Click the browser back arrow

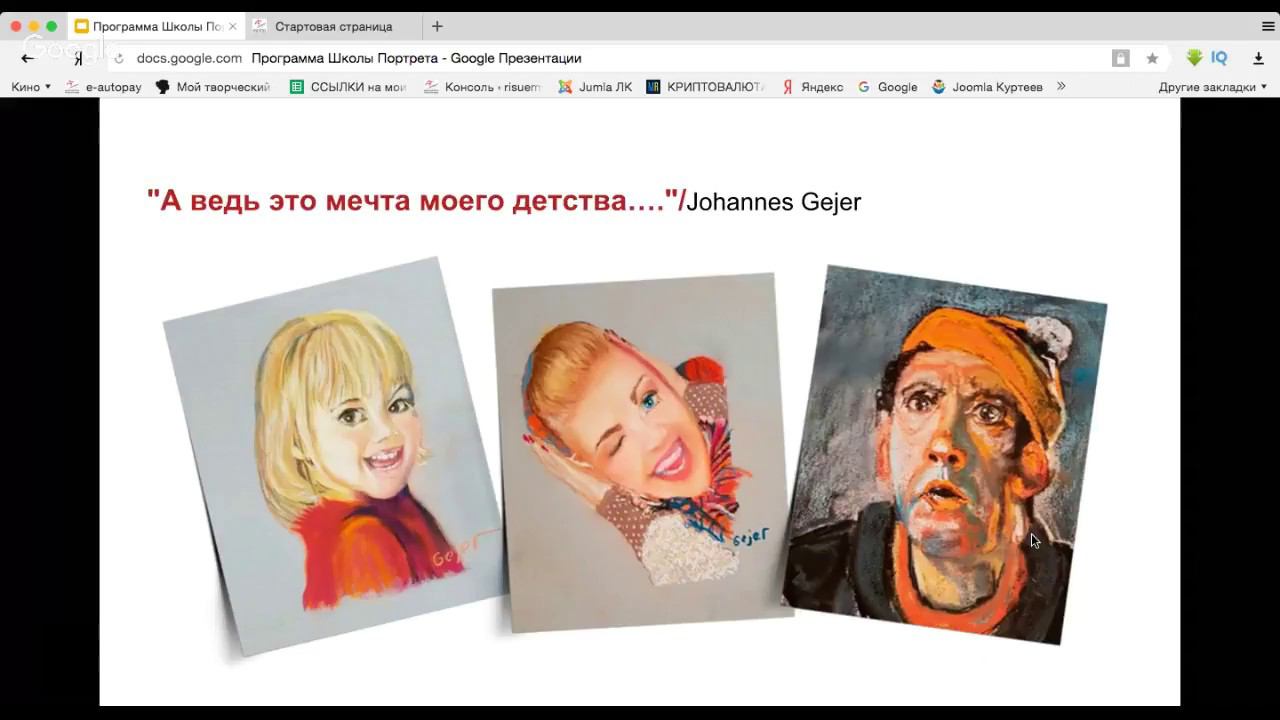pyautogui.click(x=27, y=58)
